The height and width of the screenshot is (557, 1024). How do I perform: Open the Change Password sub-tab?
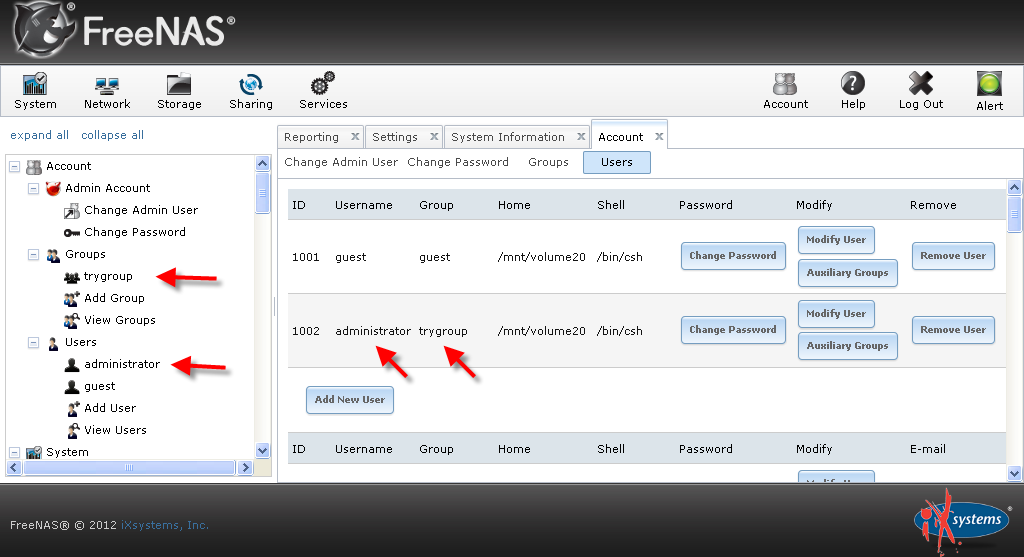click(x=458, y=162)
